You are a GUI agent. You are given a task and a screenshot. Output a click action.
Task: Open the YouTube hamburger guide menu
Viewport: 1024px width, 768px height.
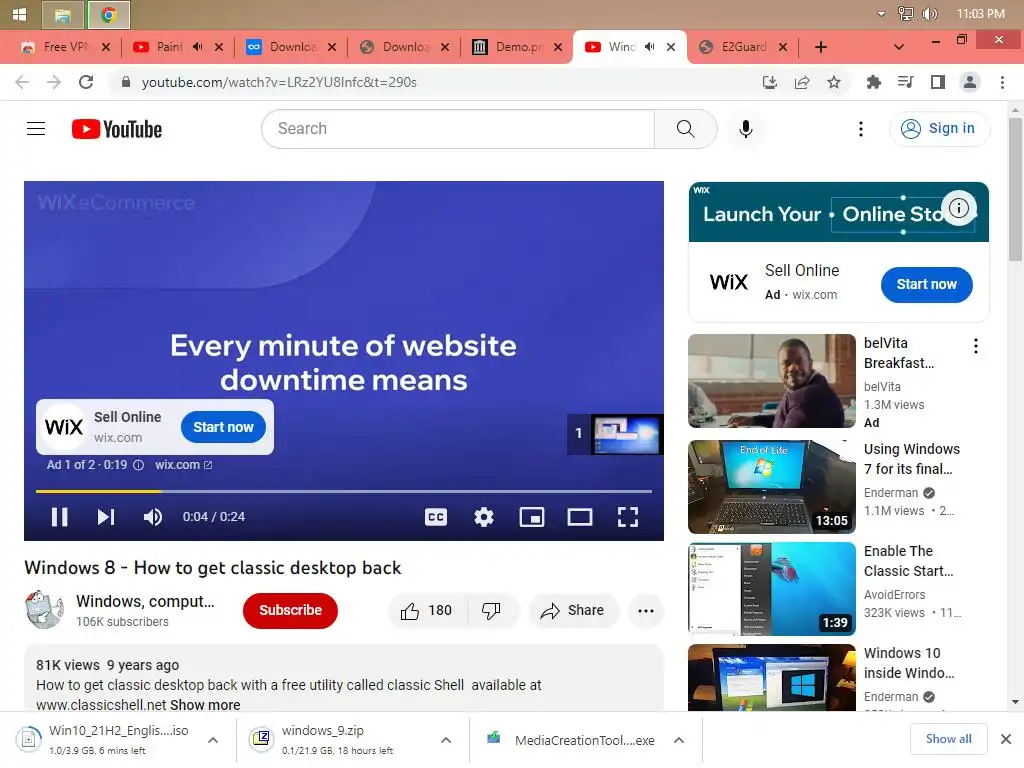point(36,129)
